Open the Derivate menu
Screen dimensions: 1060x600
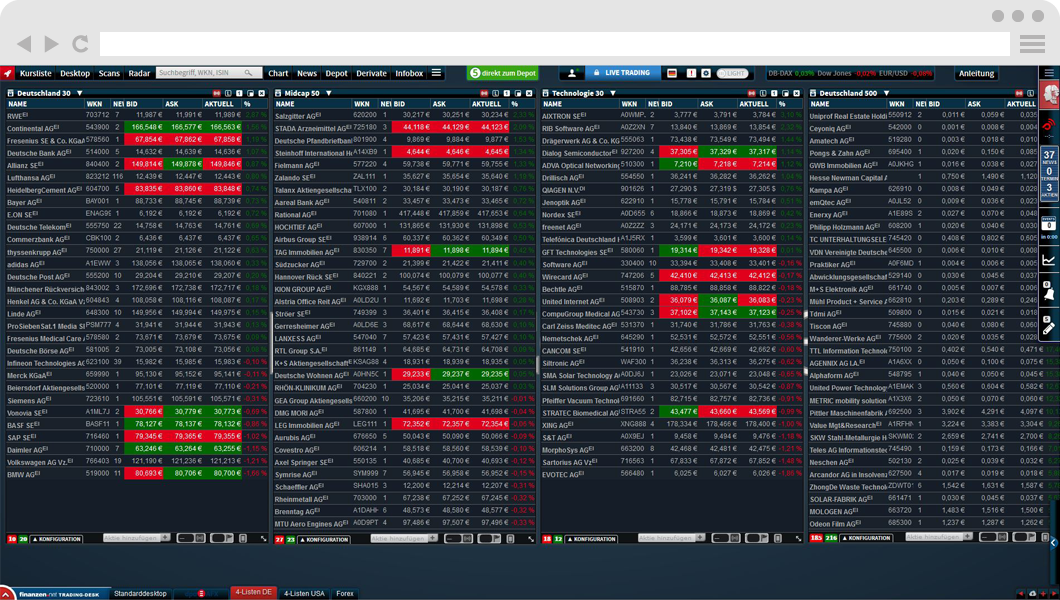tap(371, 73)
